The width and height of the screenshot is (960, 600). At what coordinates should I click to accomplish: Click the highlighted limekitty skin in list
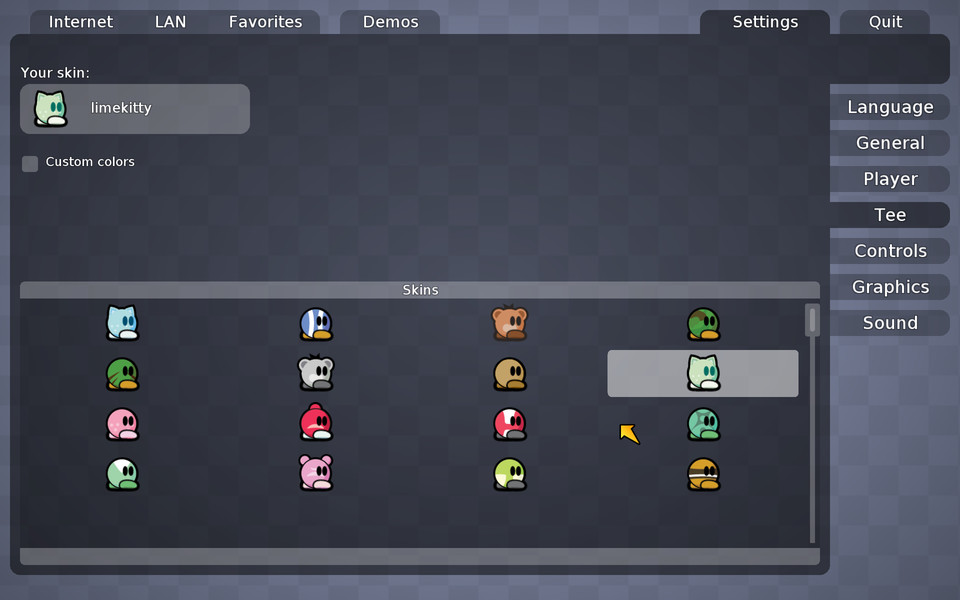(703, 373)
